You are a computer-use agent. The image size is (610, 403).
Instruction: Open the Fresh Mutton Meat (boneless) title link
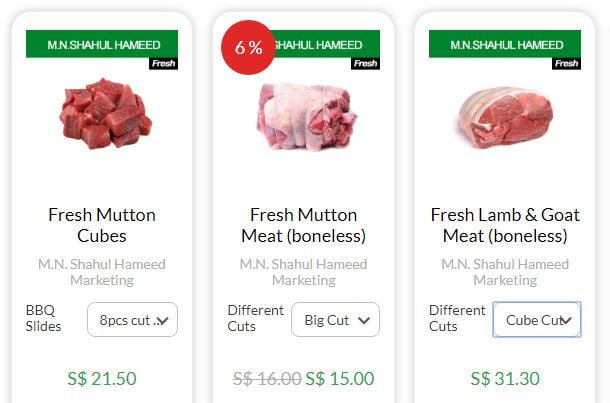coord(303,225)
